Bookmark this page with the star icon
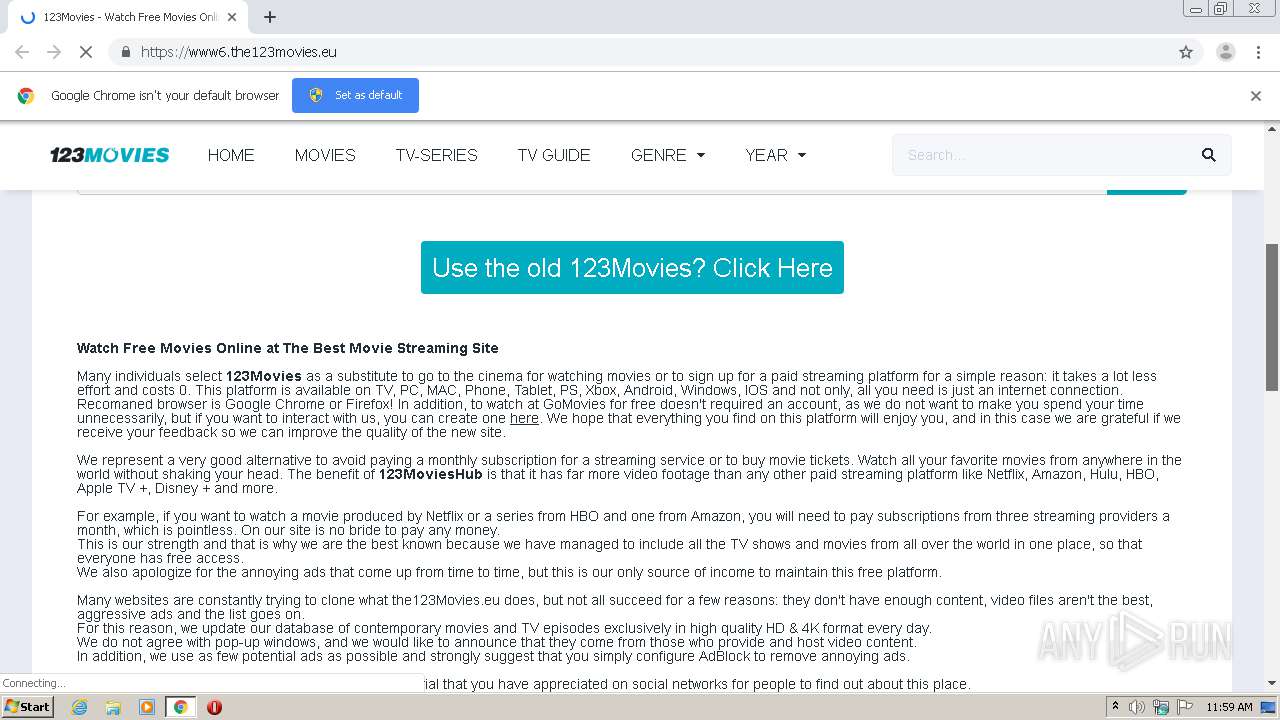The width and height of the screenshot is (1280, 720). [1186, 52]
